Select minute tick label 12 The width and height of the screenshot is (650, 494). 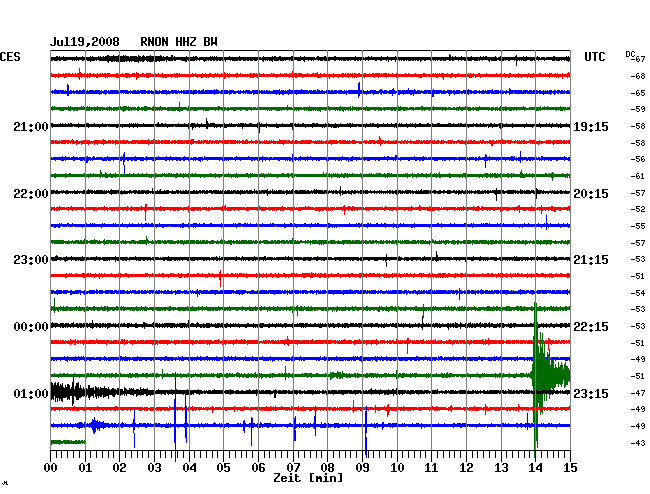(466, 468)
